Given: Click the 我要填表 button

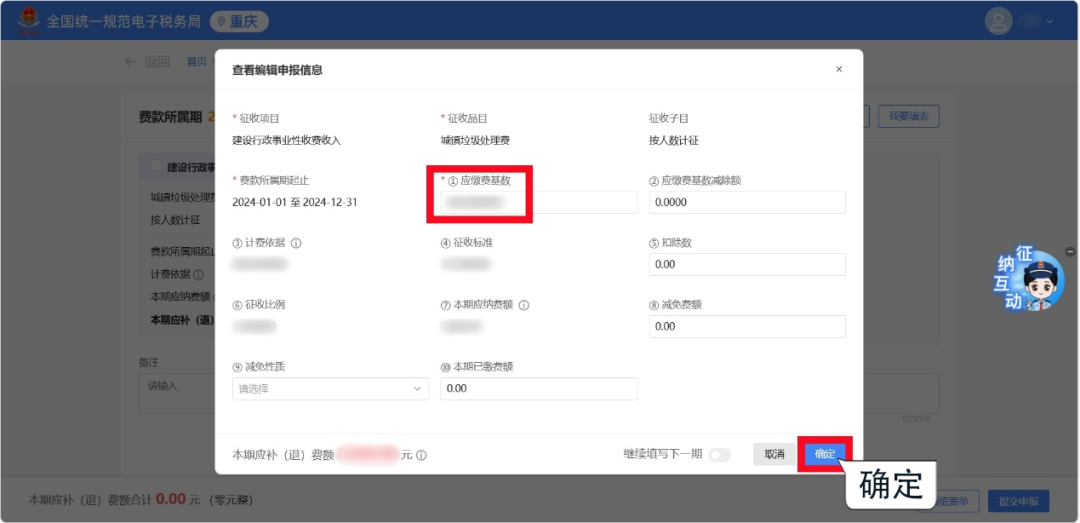Looking at the screenshot, I should click(x=908, y=117).
